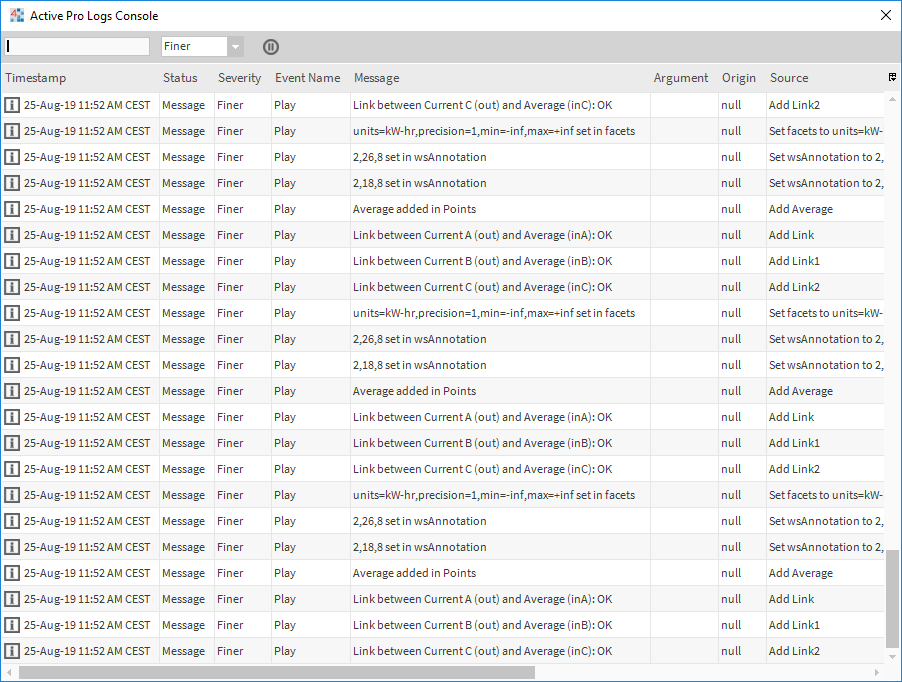This screenshot has width=902, height=682.
Task: Select the Origin column header
Action: click(x=739, y=78)
